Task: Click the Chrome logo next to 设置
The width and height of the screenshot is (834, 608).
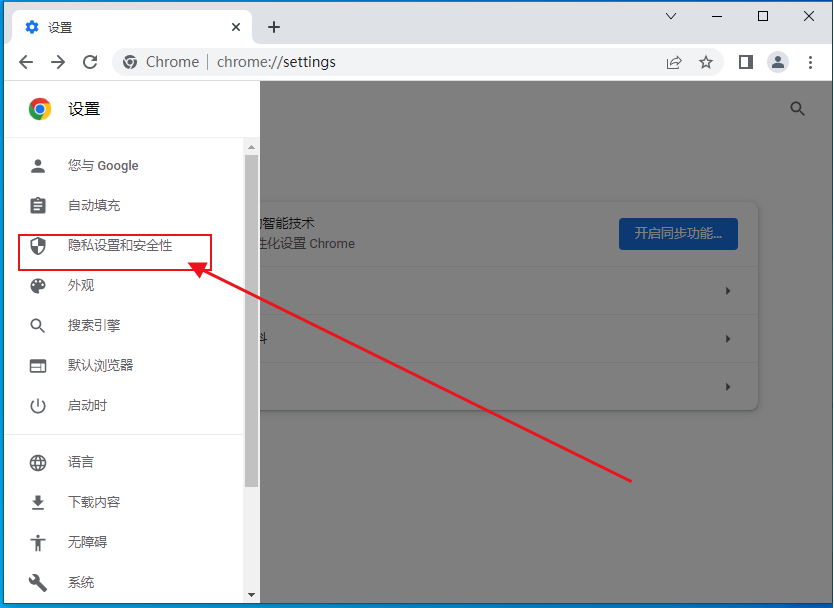Action: (x=40, y=109)
